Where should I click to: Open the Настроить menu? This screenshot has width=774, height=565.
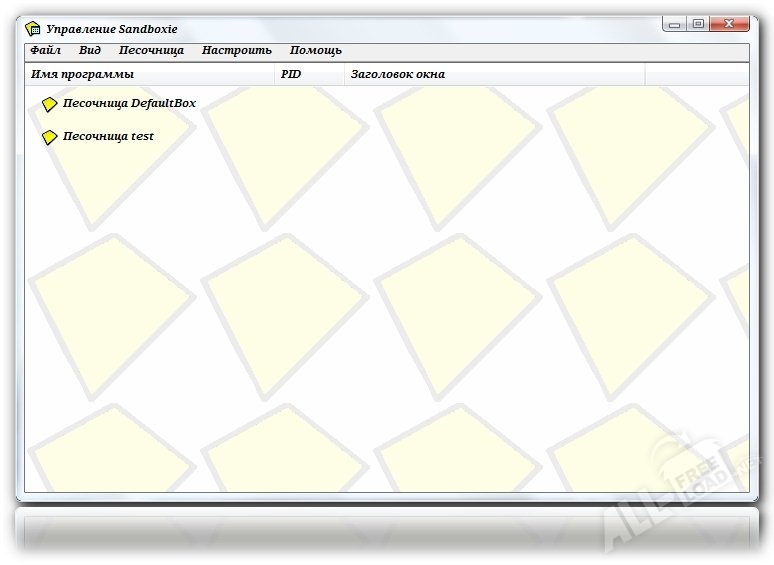(236, 50)
